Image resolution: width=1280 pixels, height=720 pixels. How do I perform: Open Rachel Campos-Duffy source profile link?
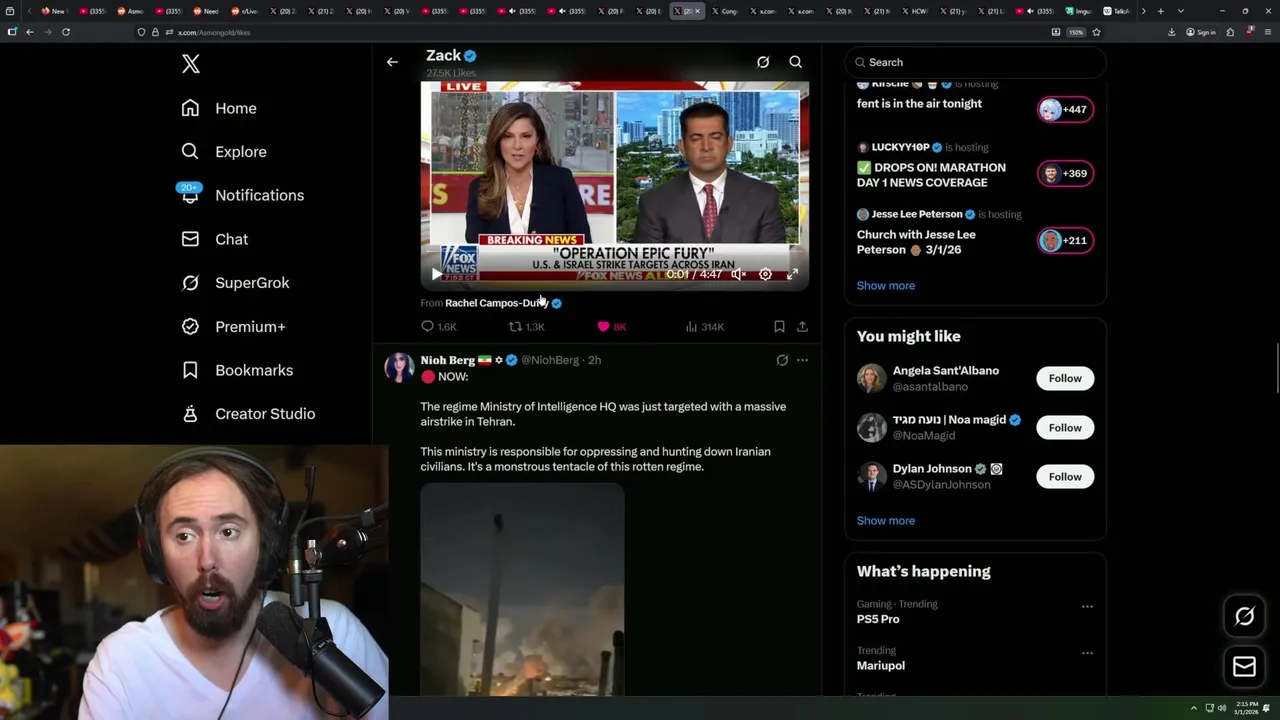tap(497, 303)
